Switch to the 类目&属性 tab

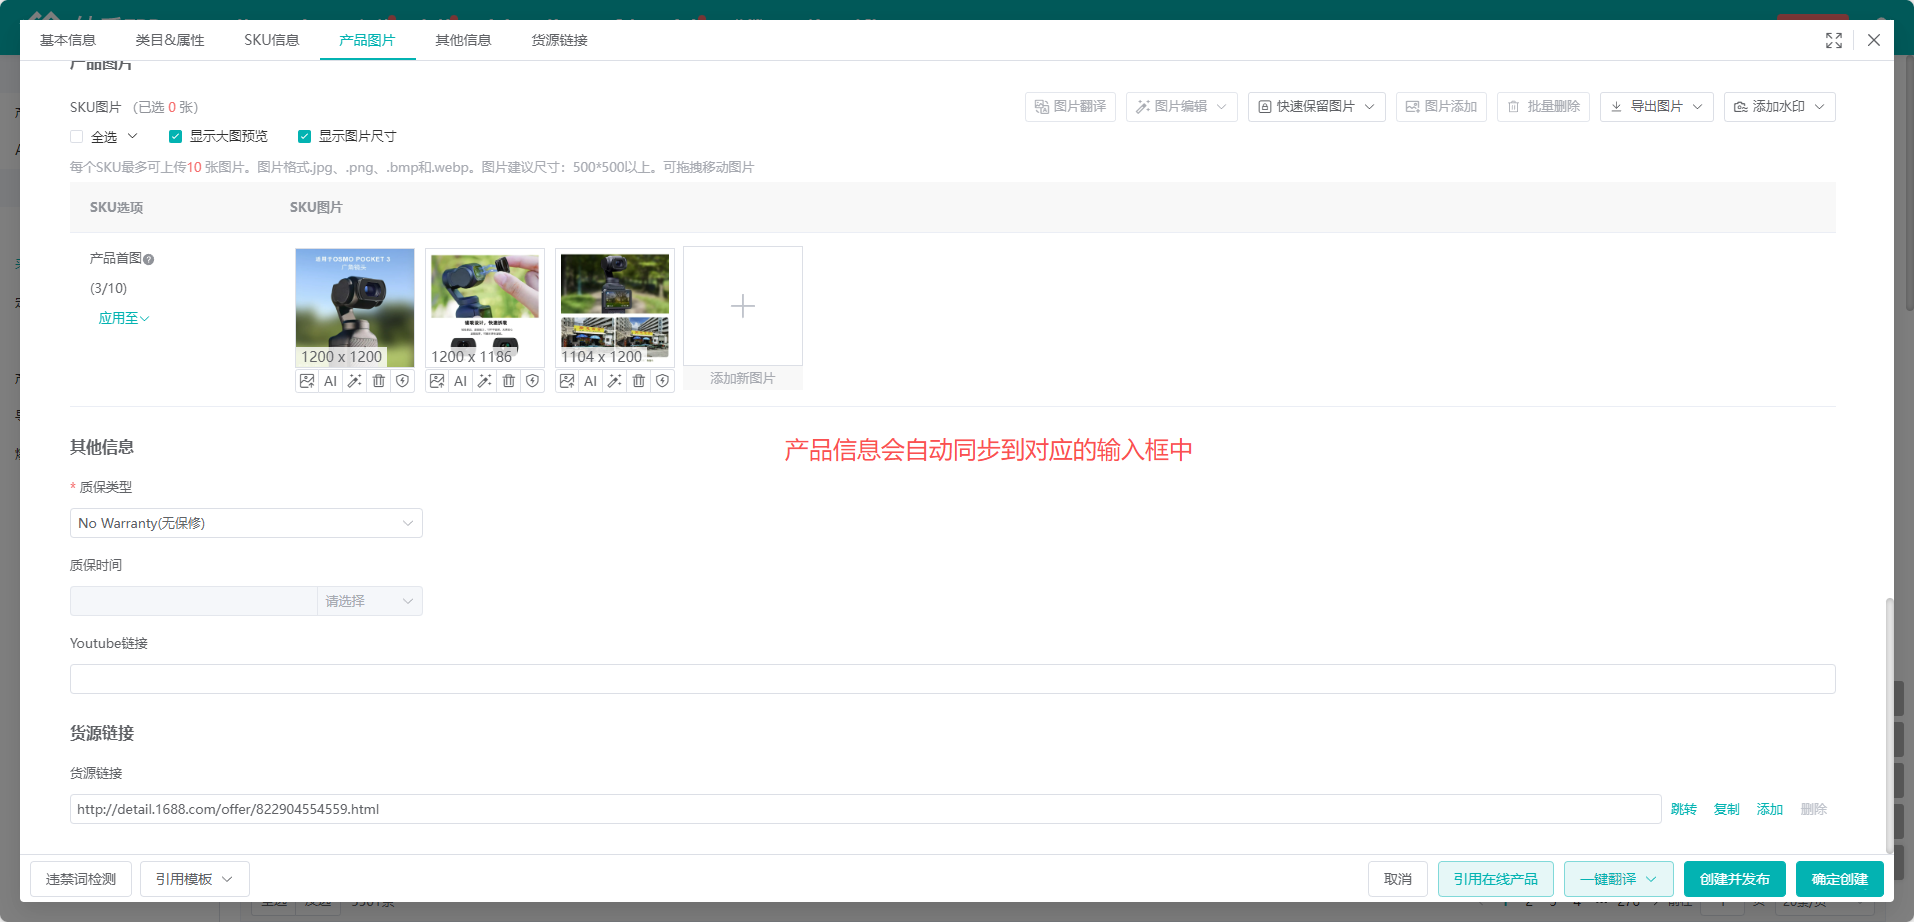click(x=170, y=40)
